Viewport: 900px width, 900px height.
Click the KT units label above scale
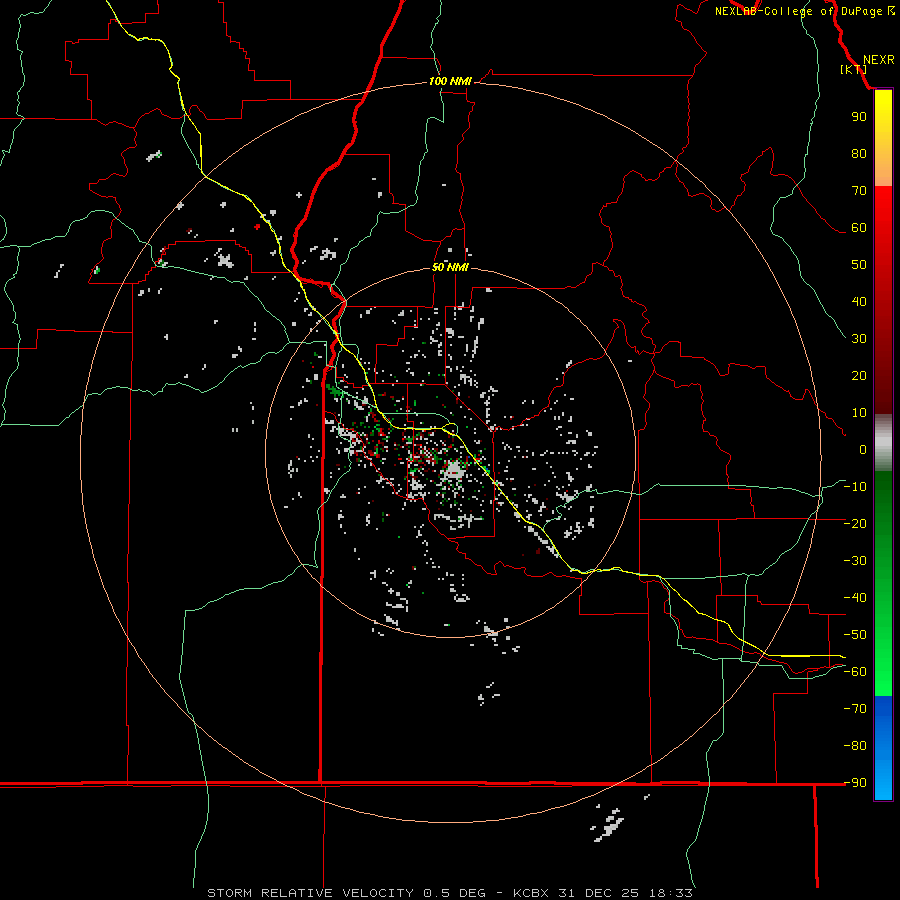click(x=854, y=69)
